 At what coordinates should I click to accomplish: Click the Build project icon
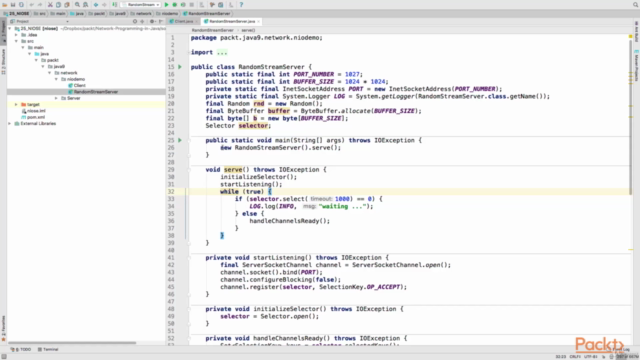[115, 4]
